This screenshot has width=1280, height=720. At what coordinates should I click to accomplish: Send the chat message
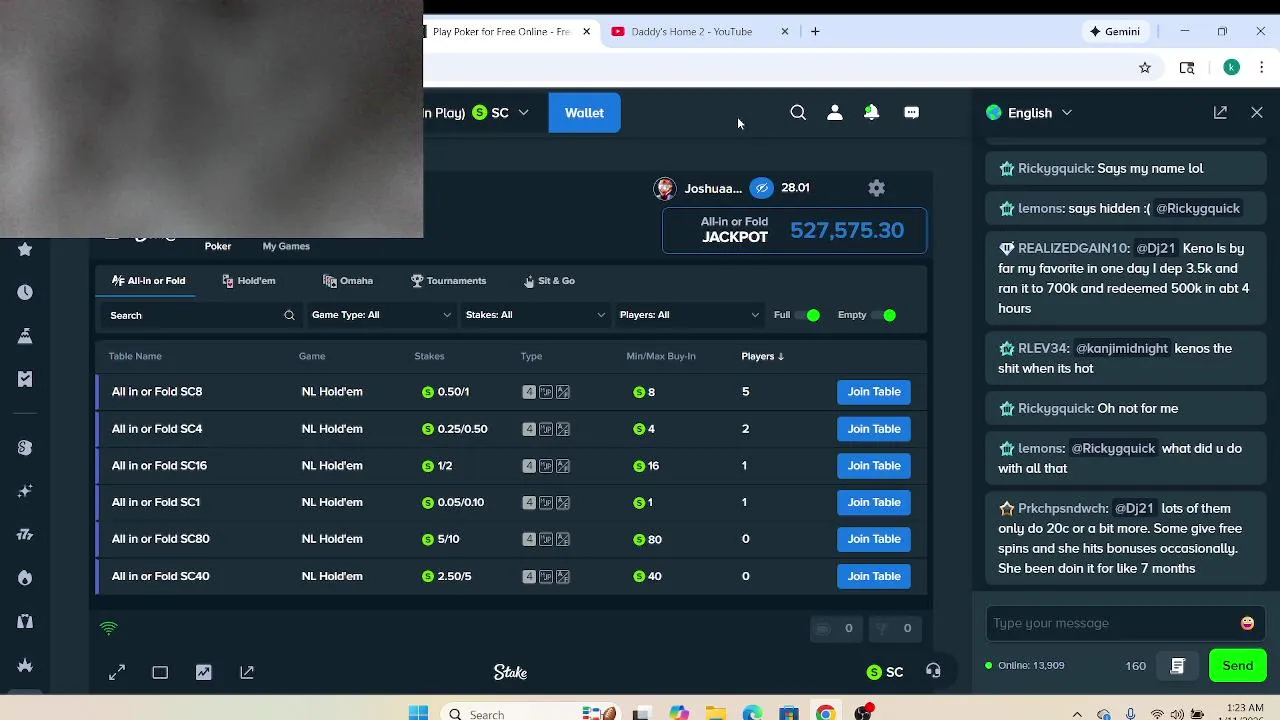1237,666
